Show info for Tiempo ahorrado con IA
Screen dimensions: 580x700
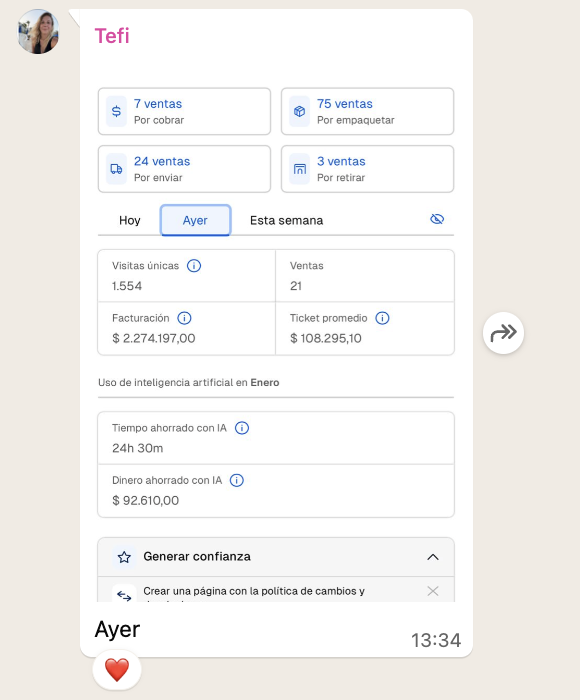click(x=242, y=428)
